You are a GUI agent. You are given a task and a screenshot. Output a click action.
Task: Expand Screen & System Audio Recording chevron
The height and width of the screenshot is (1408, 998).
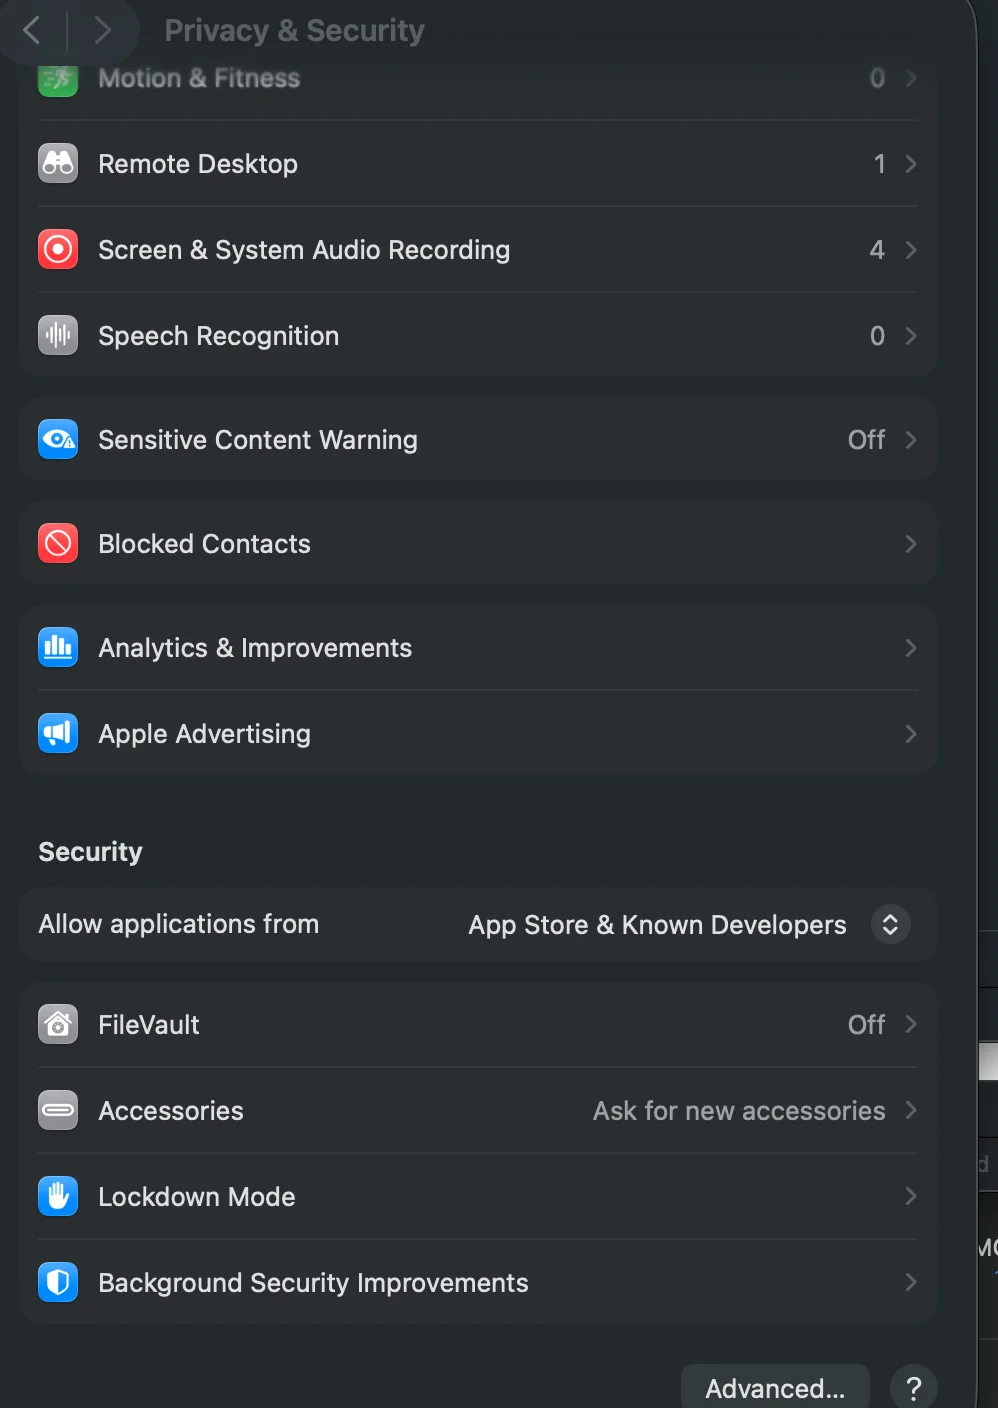point(911,250)
